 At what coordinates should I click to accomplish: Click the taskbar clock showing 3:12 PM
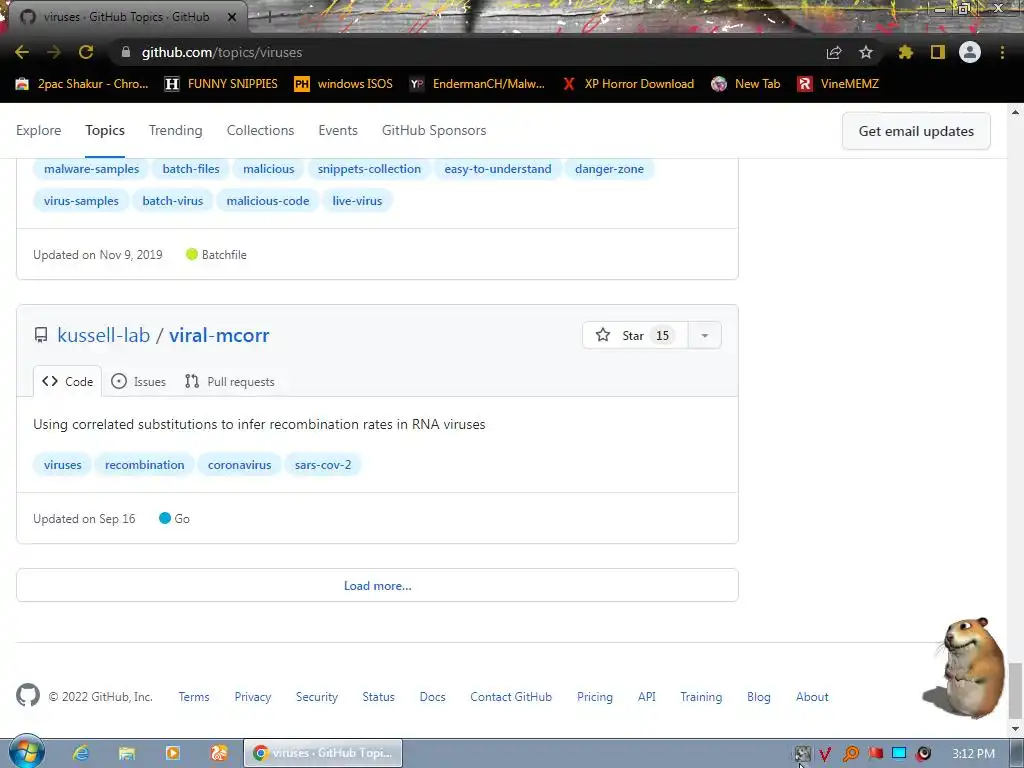[973, 754]
